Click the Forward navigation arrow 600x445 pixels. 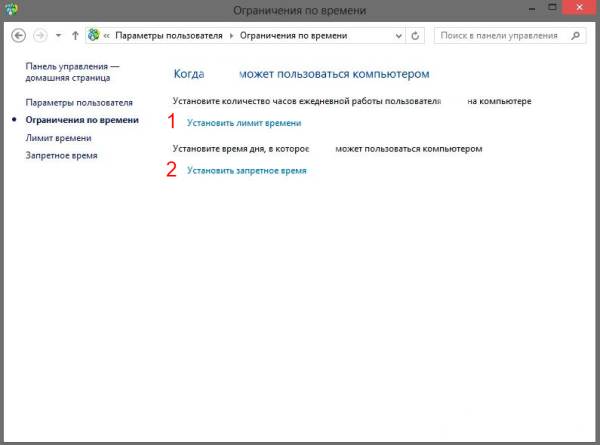40,35
